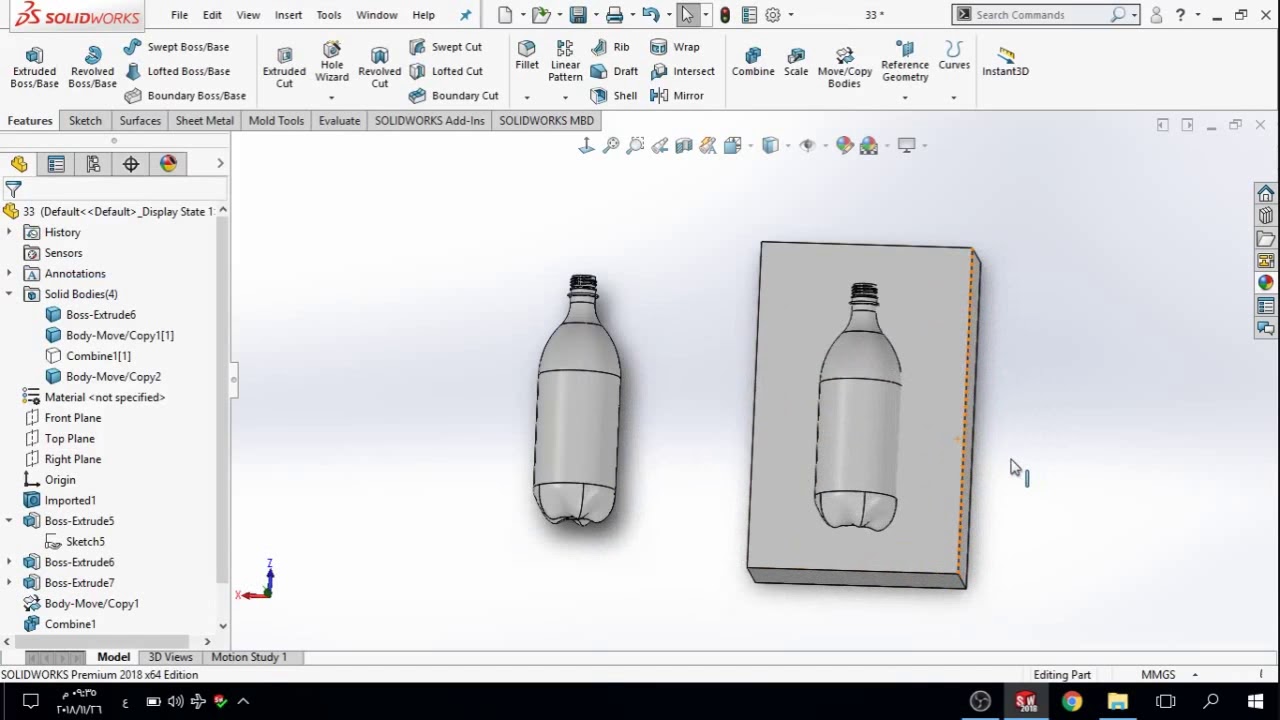Expand the History folder
Viewport: 1280px width, 720px height.
pos(9,232)
